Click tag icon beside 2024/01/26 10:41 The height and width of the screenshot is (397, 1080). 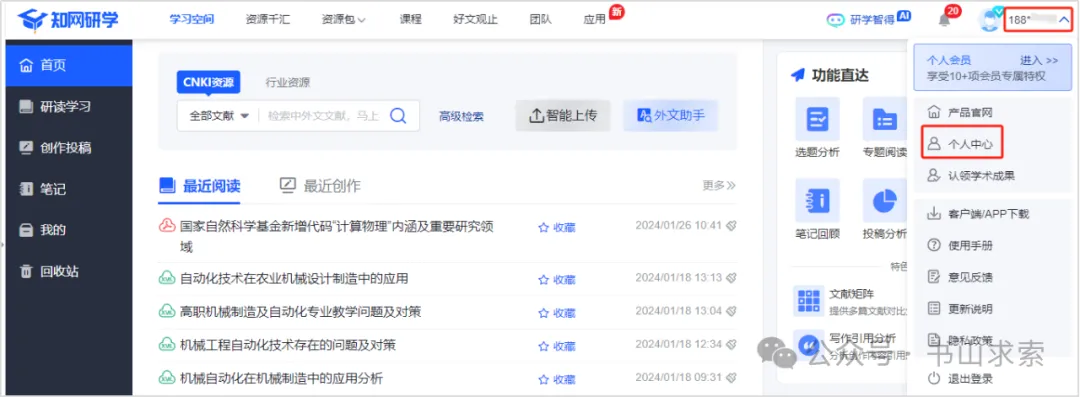(x=731, y=225)
